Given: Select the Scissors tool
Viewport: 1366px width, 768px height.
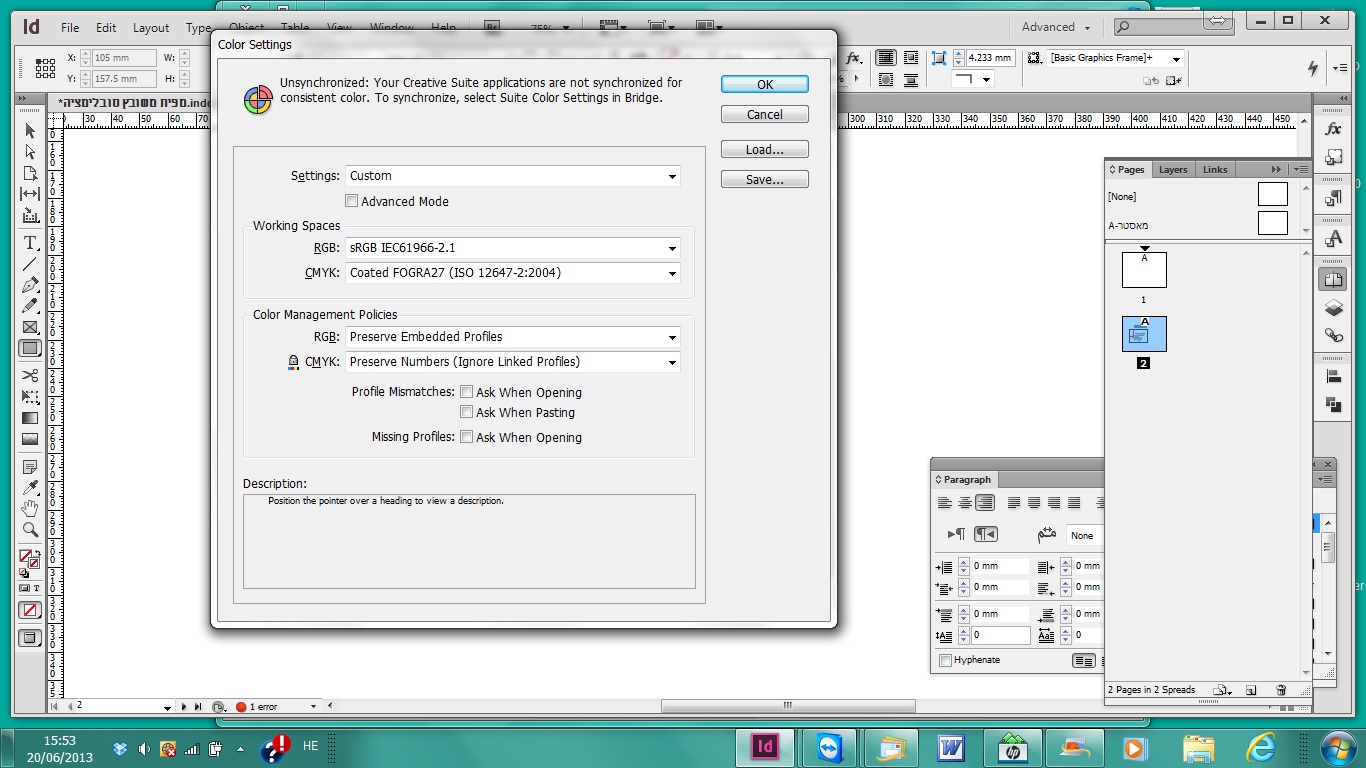Looking at the screenshot, I should (30, 376).
